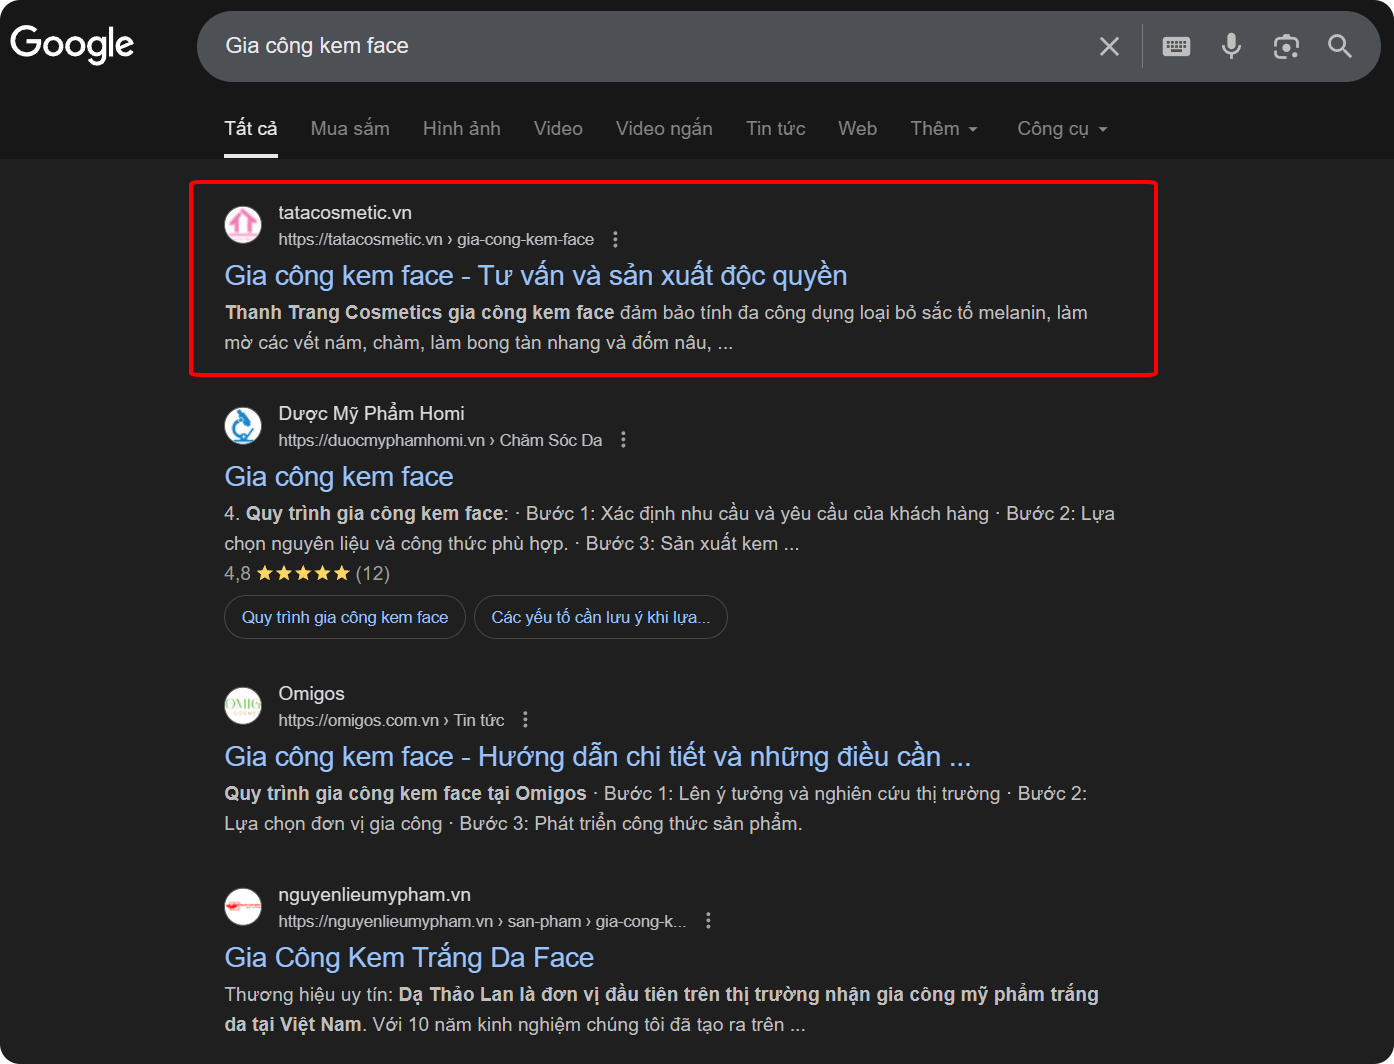1394x1064 pixels.
Task: Click 'Quy trình gia công kem face' chip
Action: tap(344, 617)
